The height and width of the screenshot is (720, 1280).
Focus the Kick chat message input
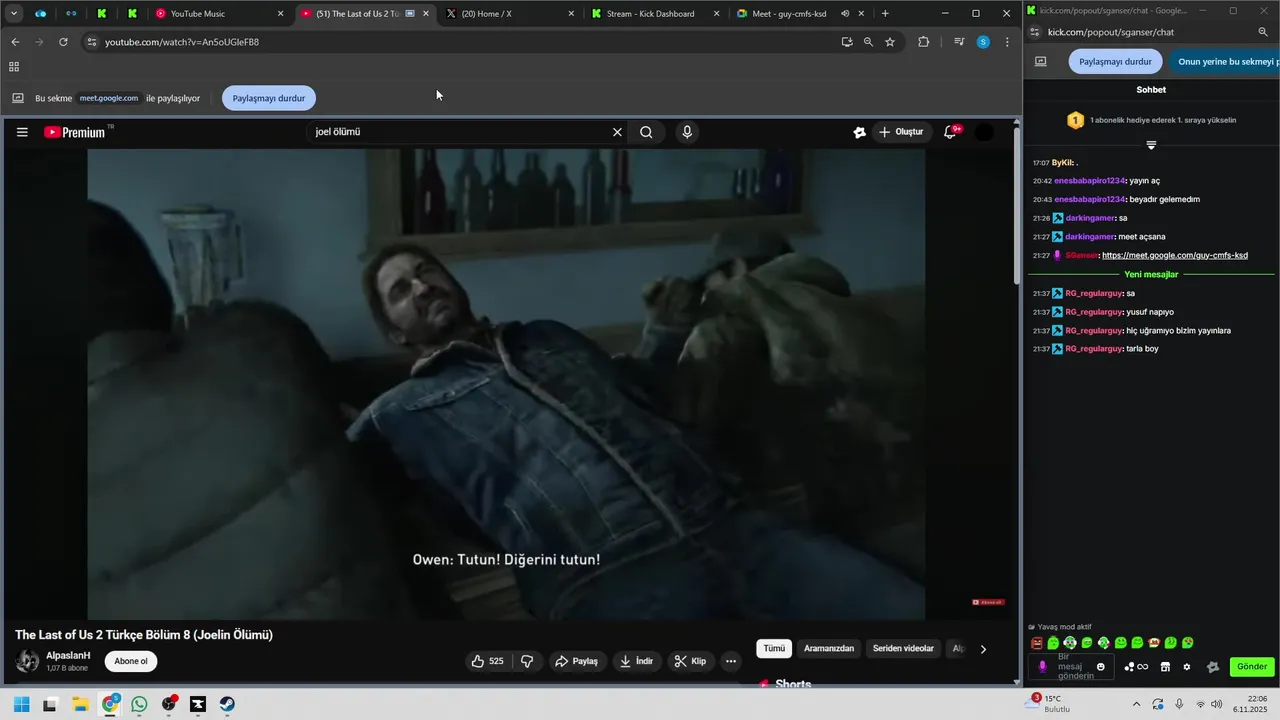[1069, 667]
